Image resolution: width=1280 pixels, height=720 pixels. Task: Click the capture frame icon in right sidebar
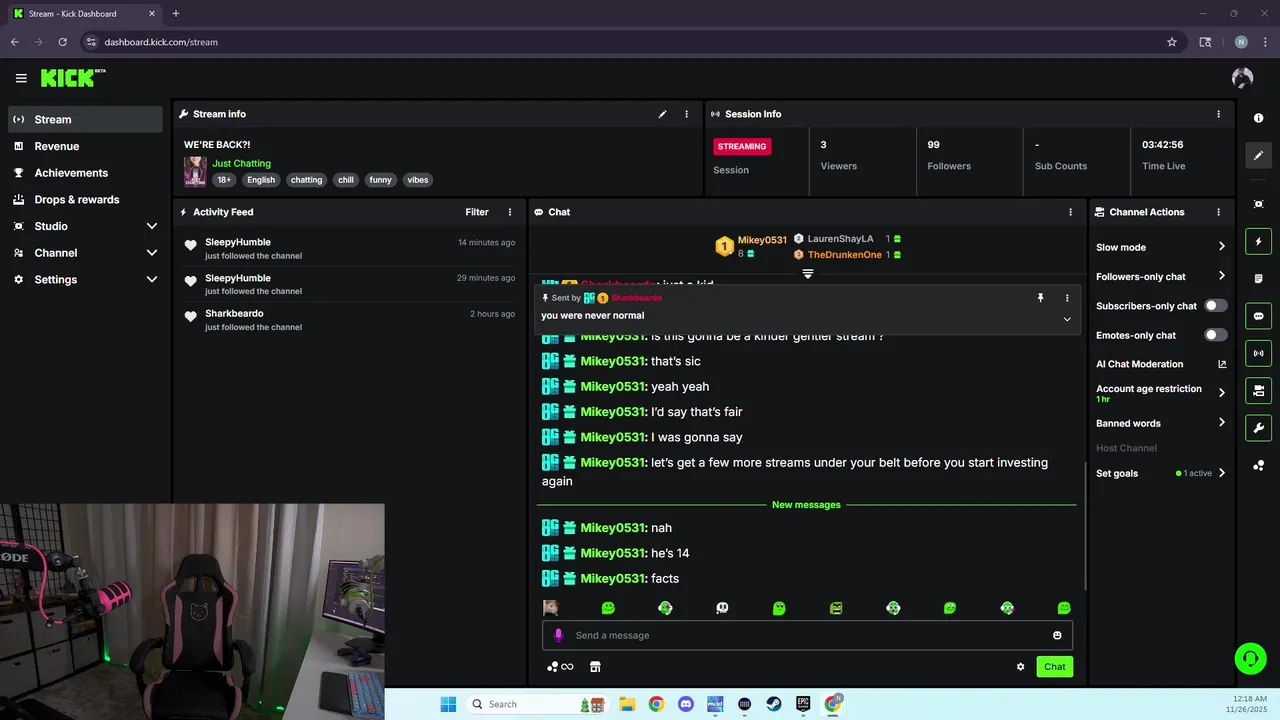(x=1258, y=204)
